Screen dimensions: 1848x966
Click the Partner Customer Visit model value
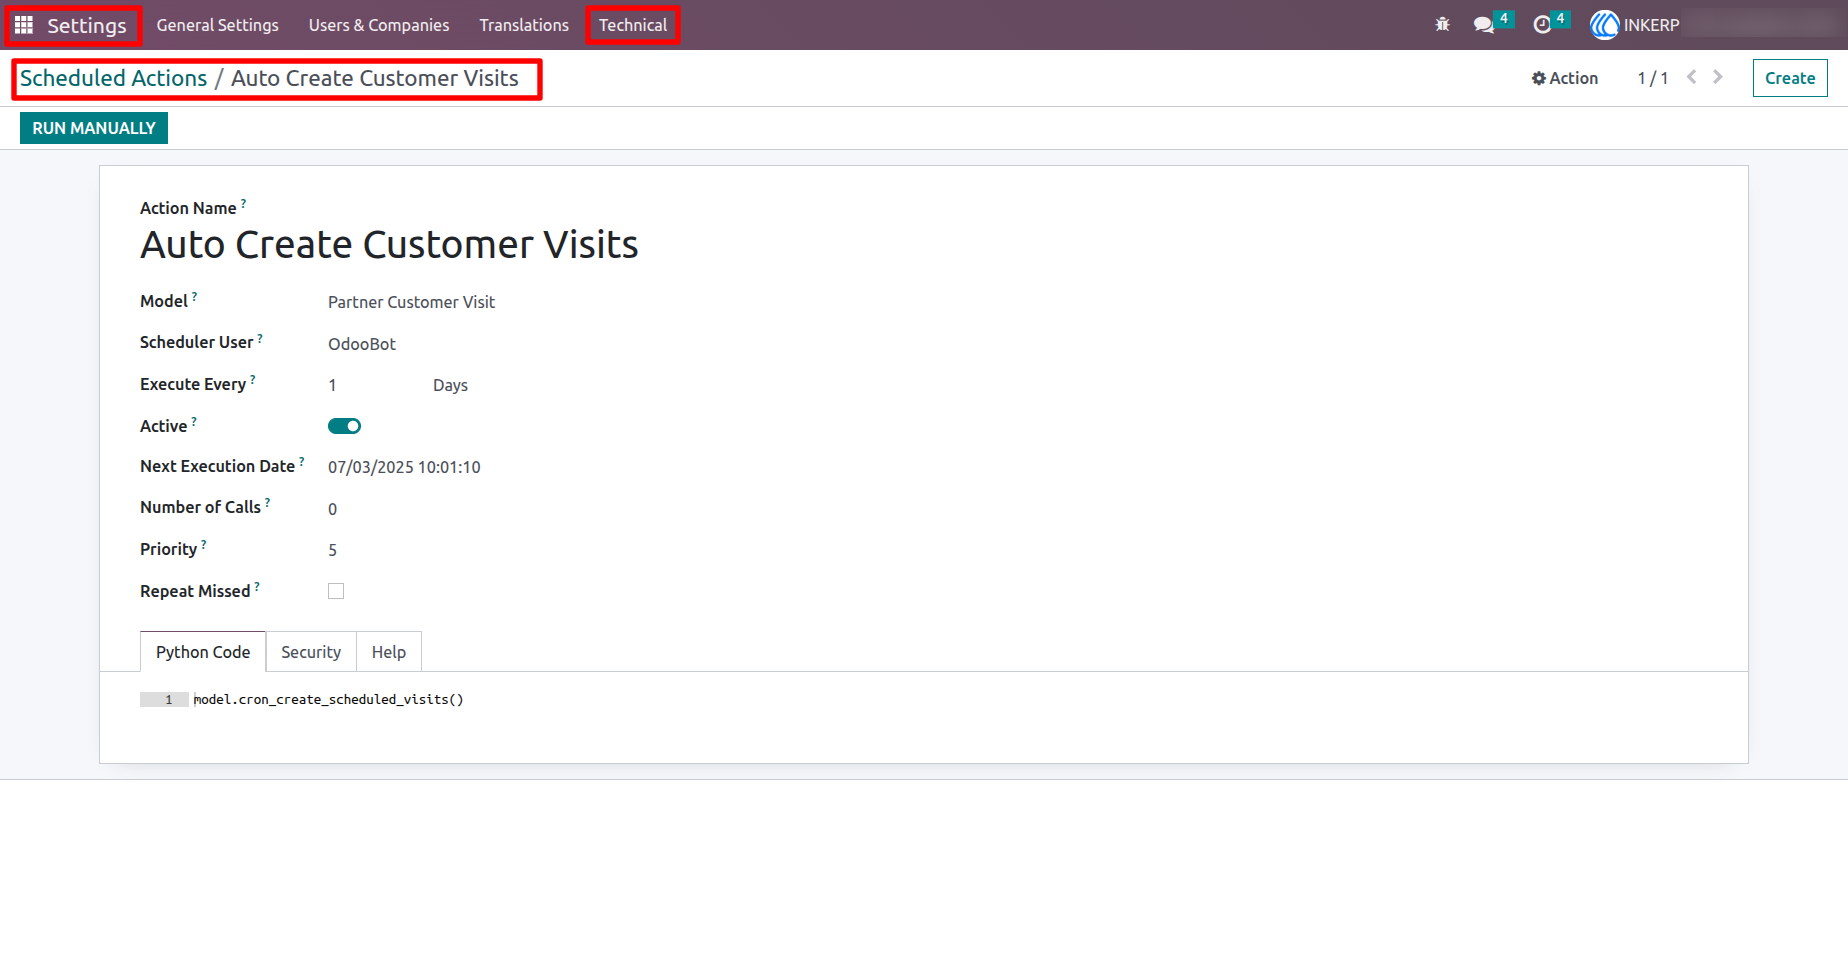[x=411, y=302]
